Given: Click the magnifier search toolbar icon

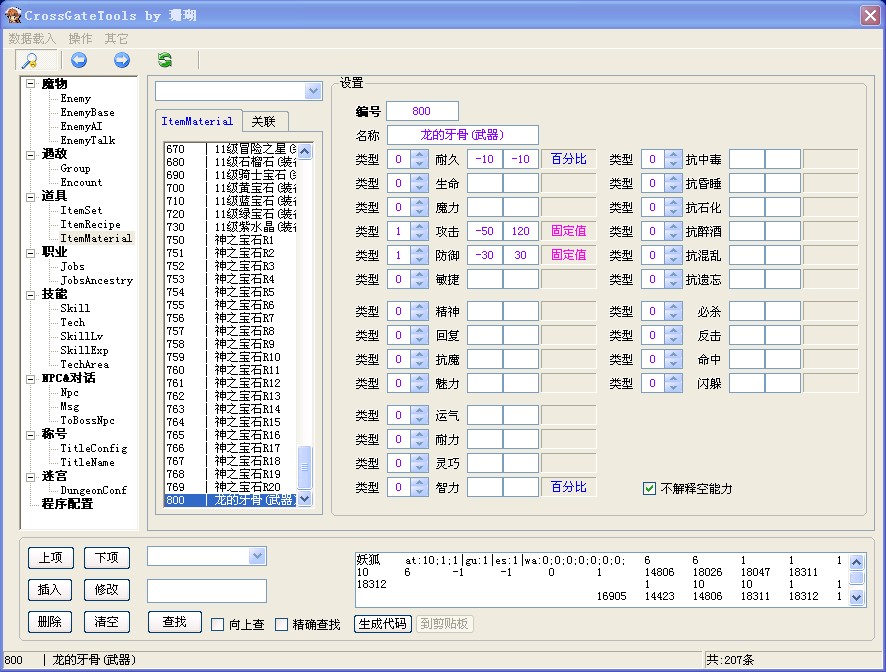Looking at the screenshot, I should pyautogui.click(x=30, y=61).
